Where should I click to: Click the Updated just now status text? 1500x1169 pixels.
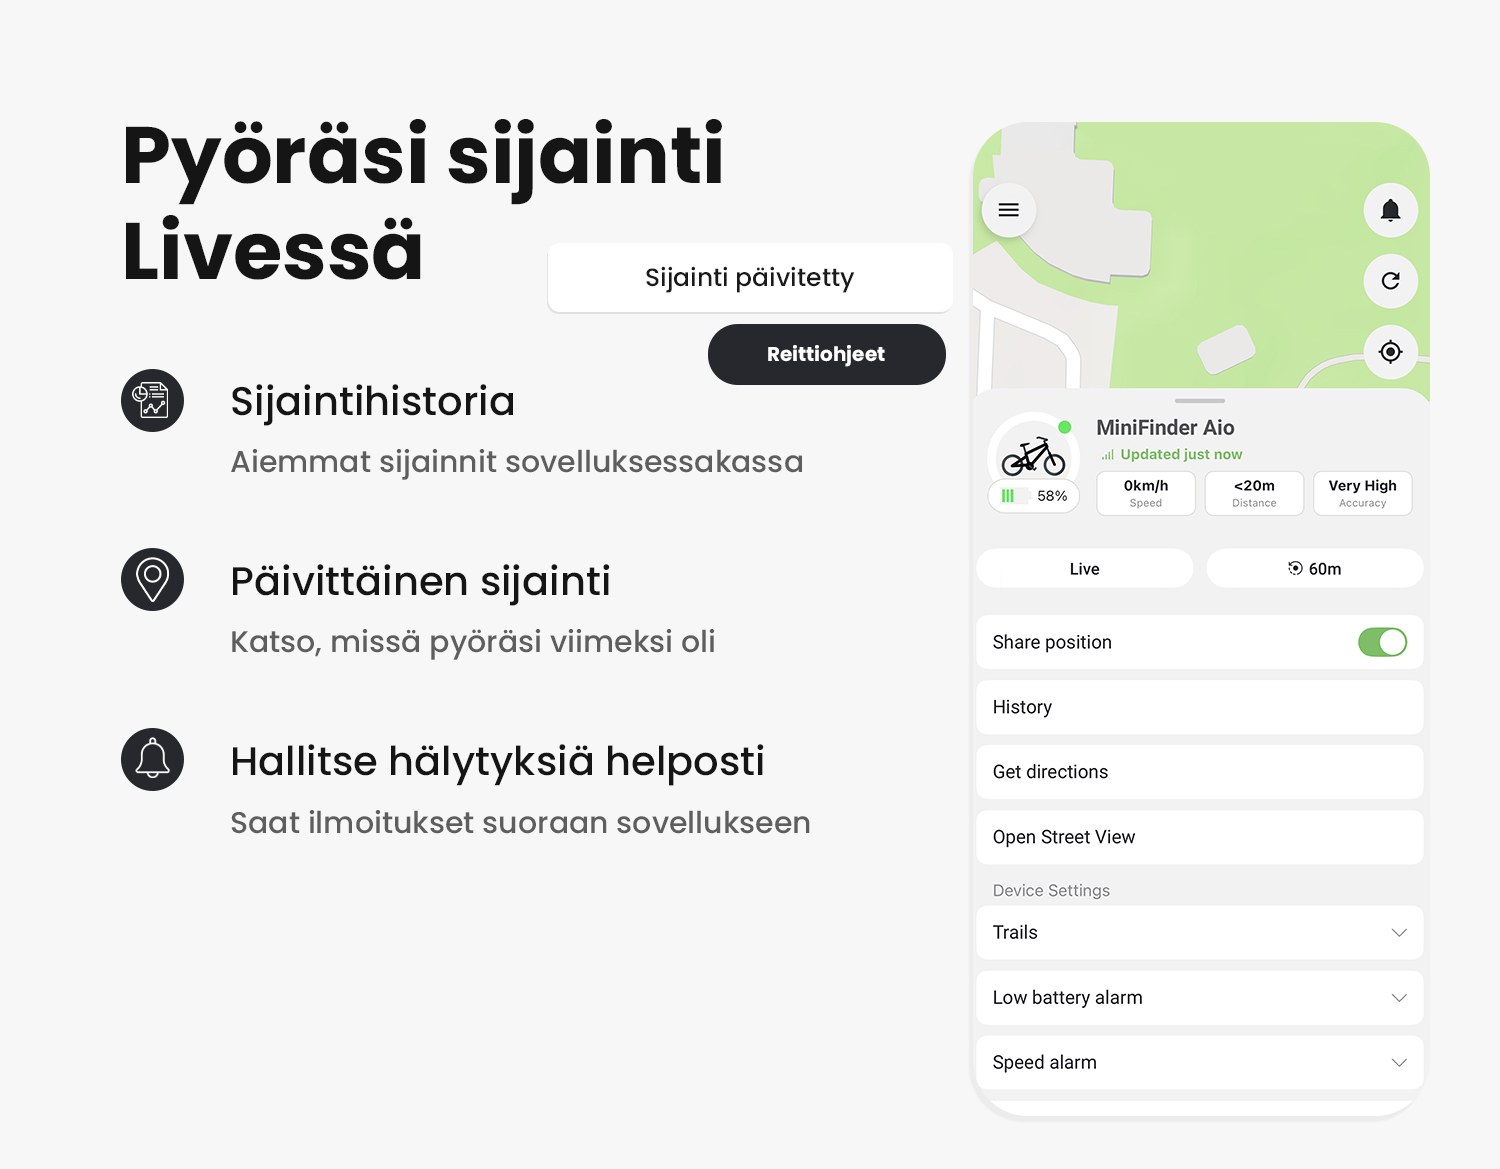tap(1181, 454)
